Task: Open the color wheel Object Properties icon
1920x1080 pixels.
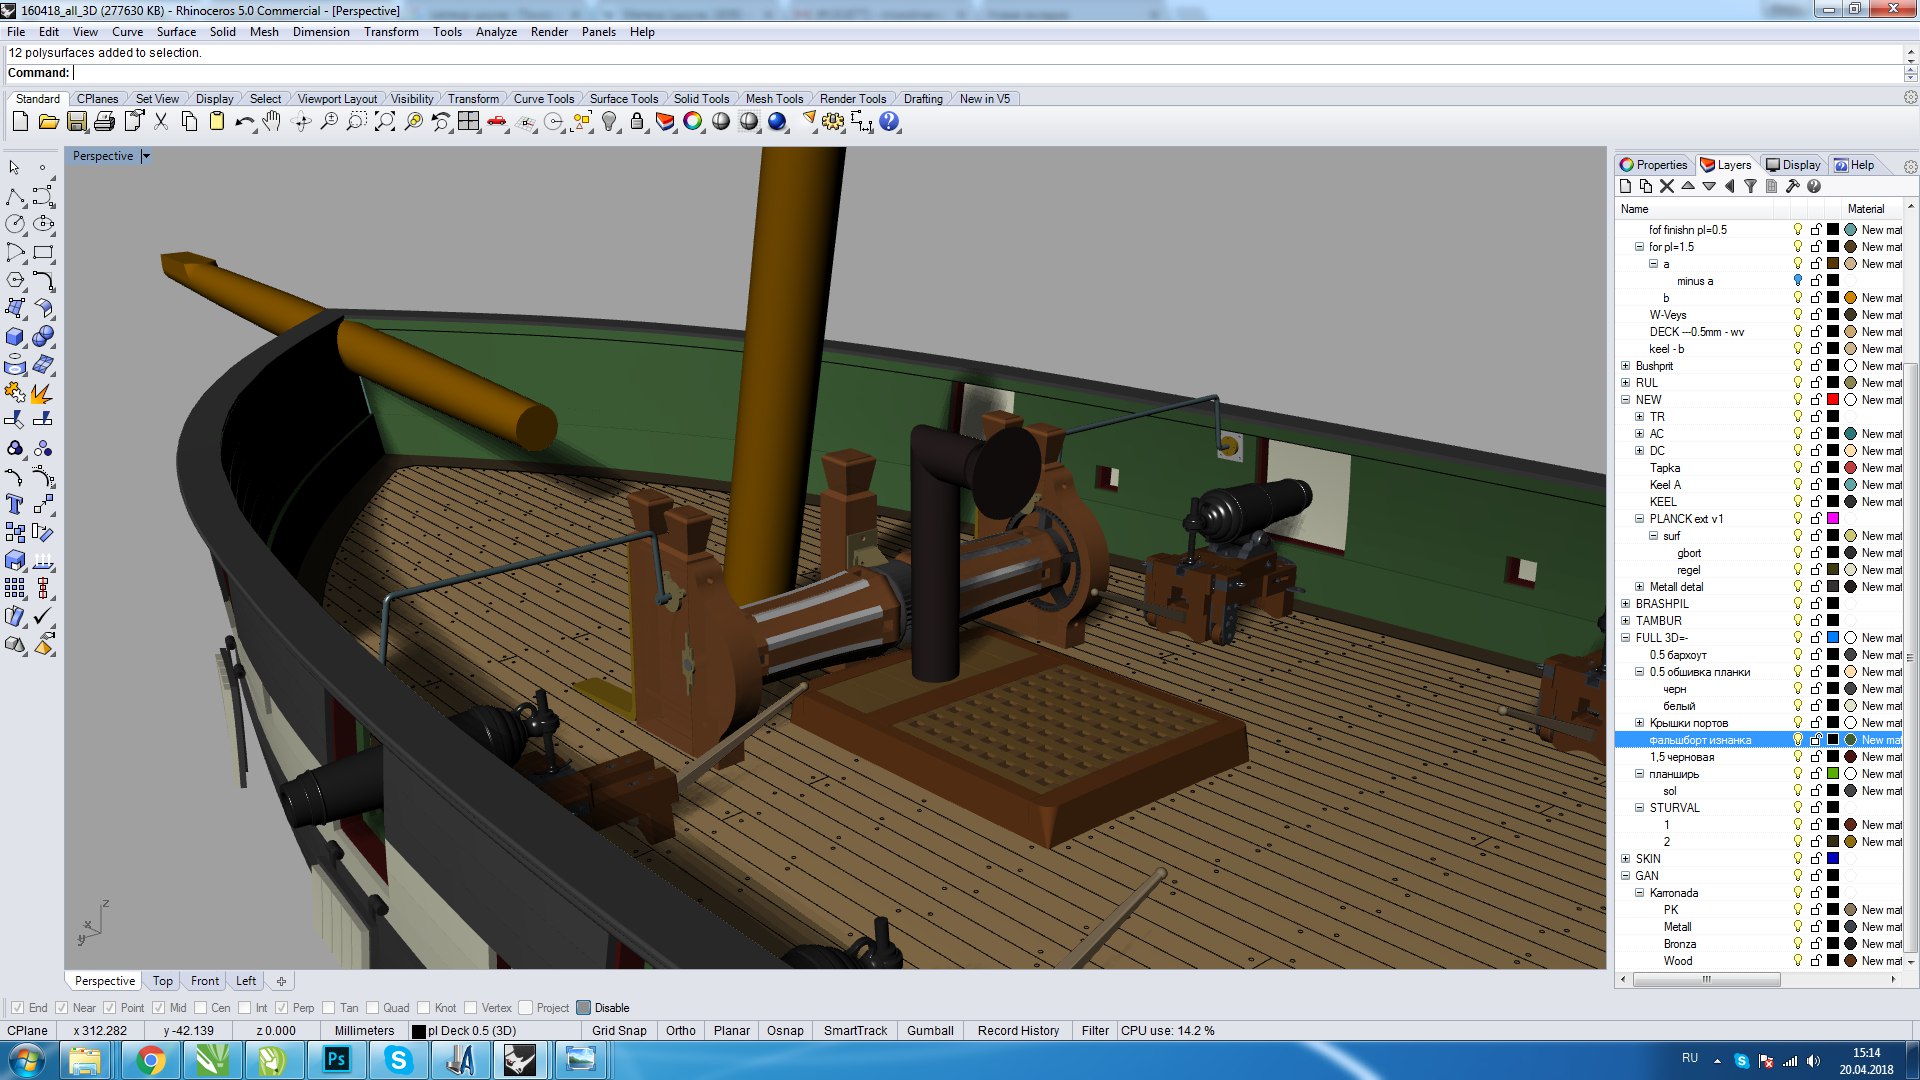Action: (x=693, y=122)
